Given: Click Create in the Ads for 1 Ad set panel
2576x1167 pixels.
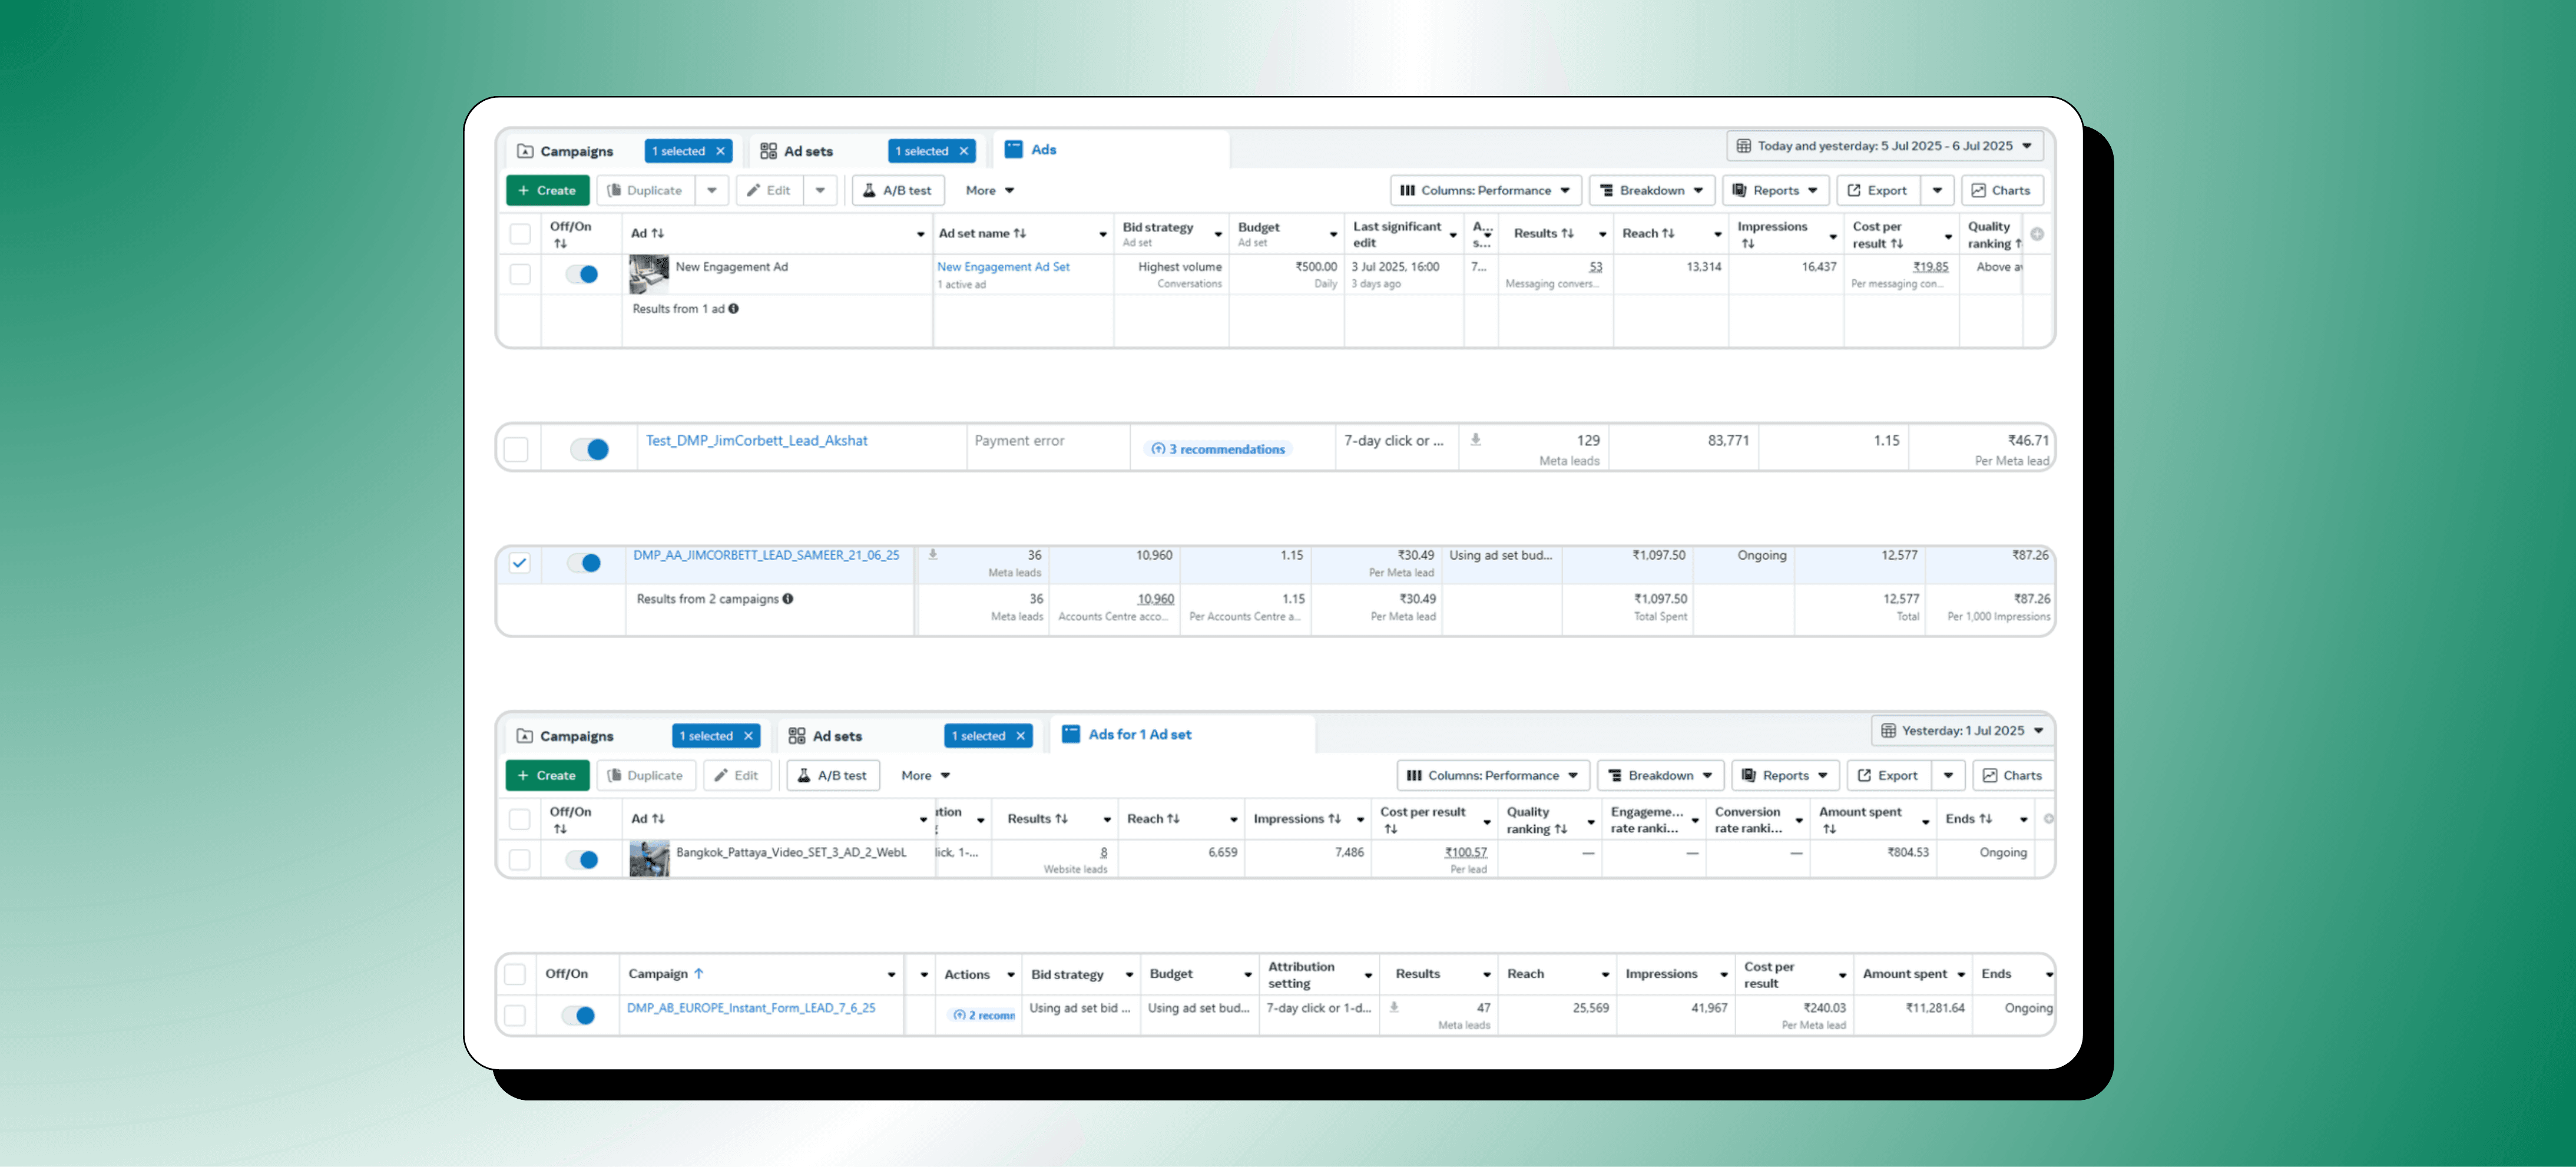Looking at the screenshot, I should [x=547, y=775].
